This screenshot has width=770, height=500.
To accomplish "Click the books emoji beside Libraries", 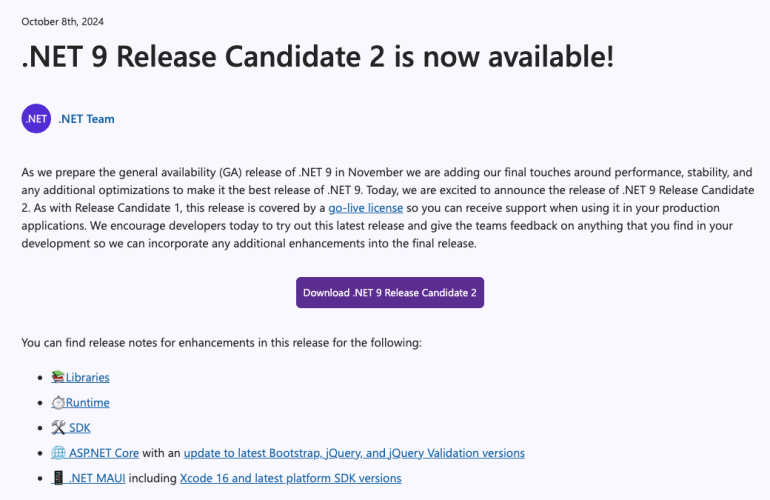I will point(58,377).
